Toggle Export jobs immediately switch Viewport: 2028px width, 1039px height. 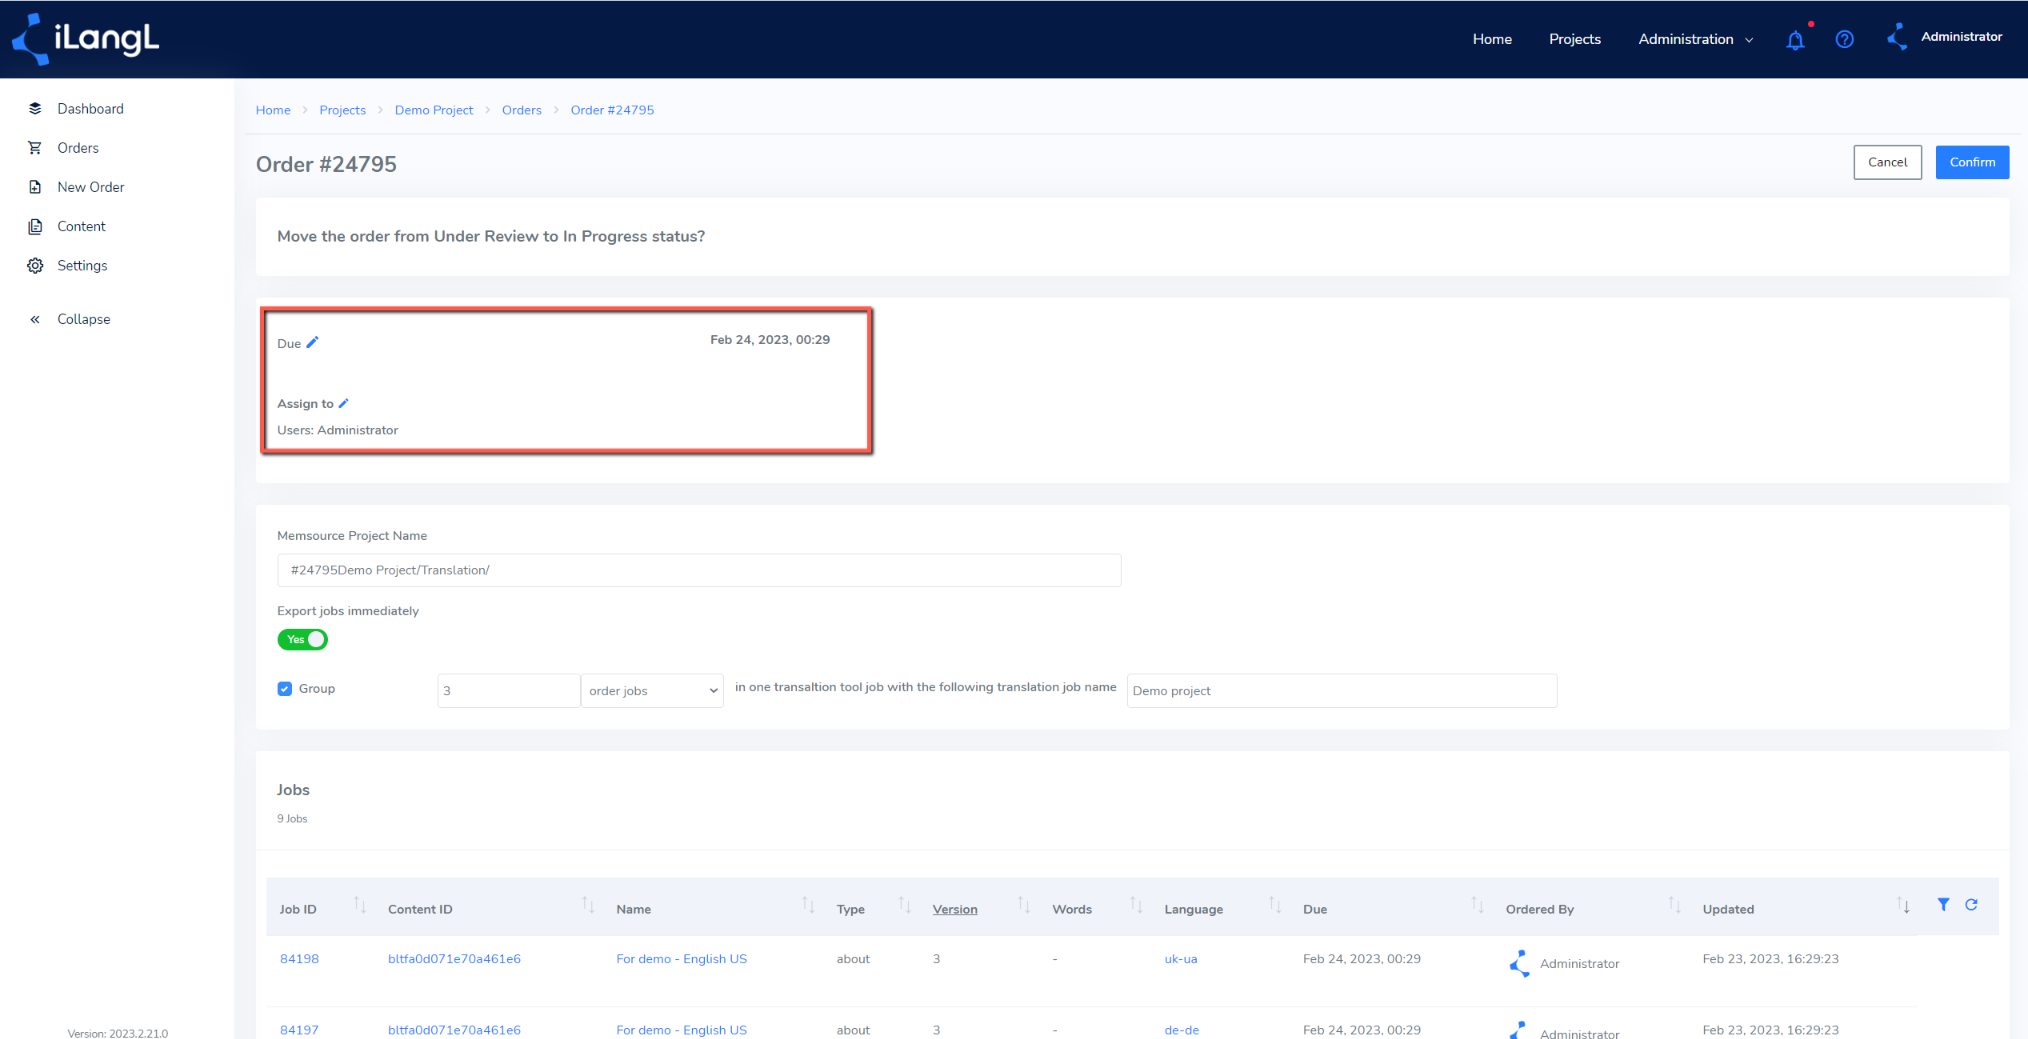click(302, 639)
